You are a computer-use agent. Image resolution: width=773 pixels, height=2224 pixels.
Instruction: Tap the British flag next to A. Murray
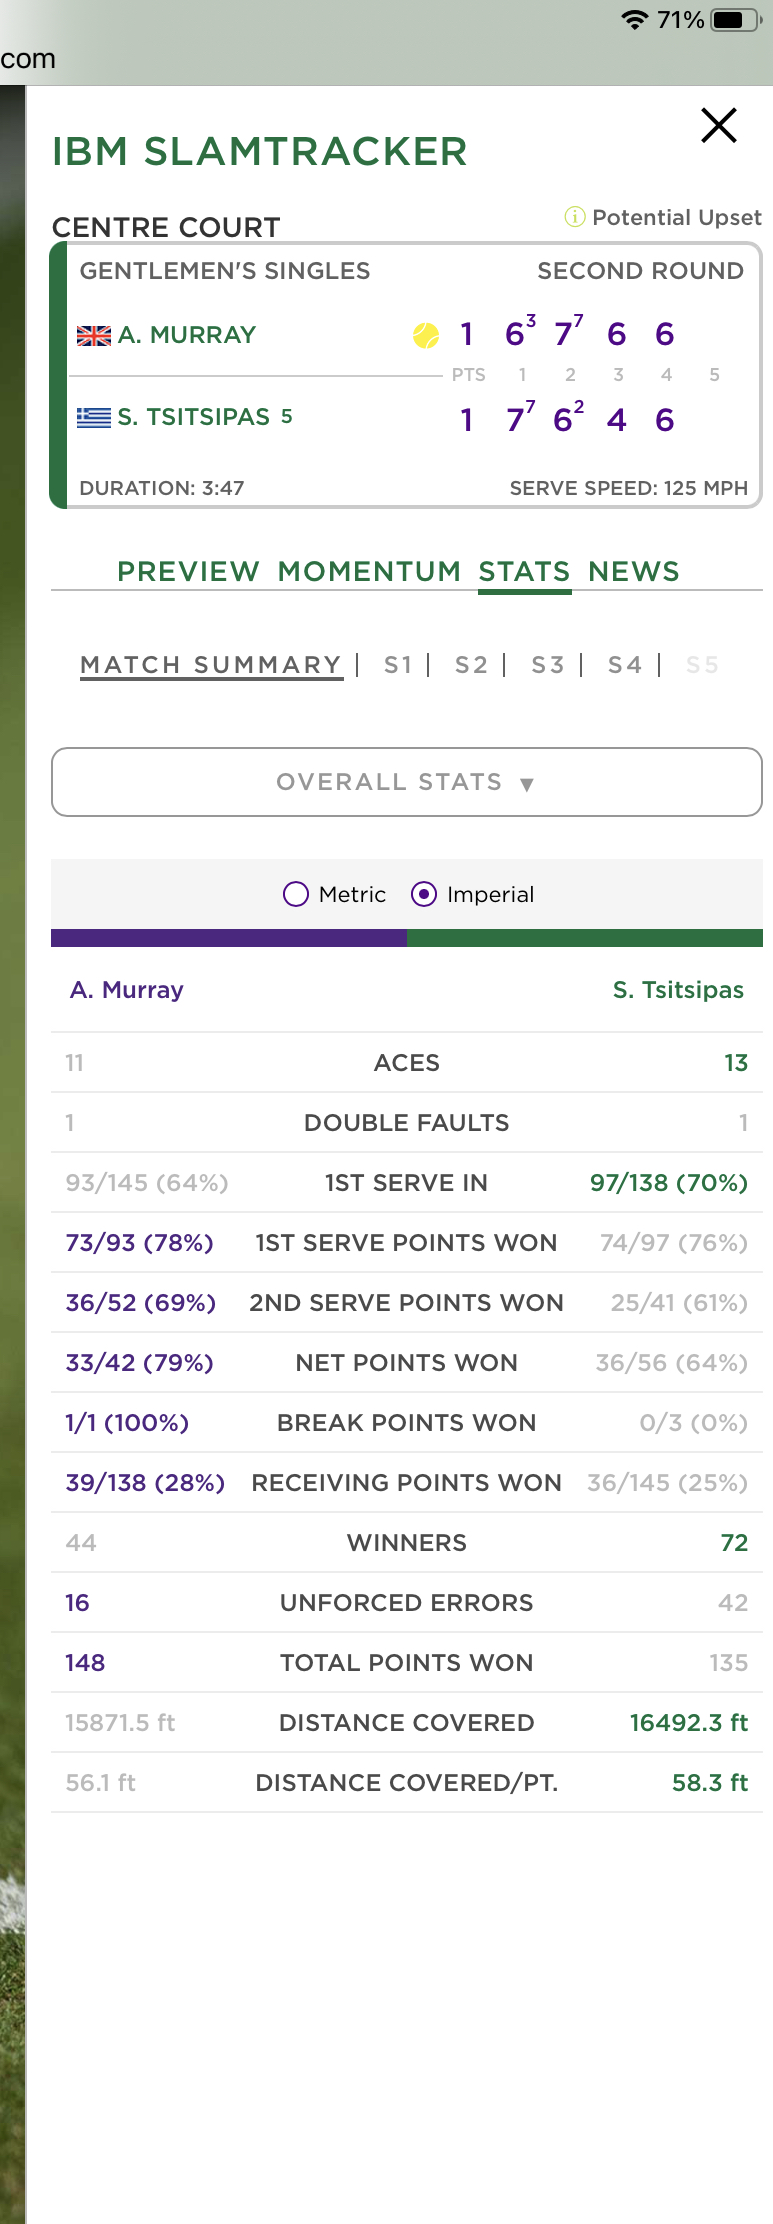point(94,336)
